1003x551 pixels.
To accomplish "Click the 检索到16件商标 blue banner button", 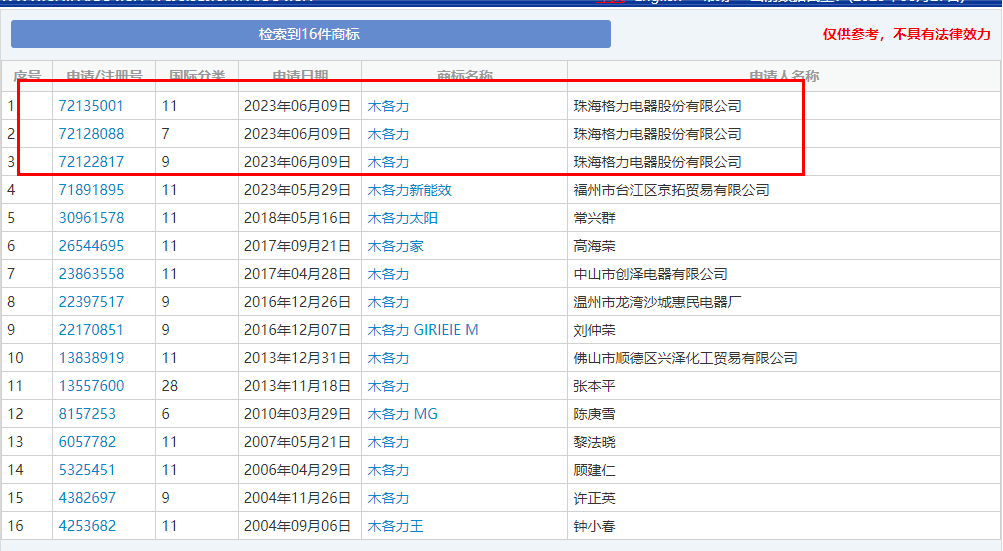I will tap(311, 34).
